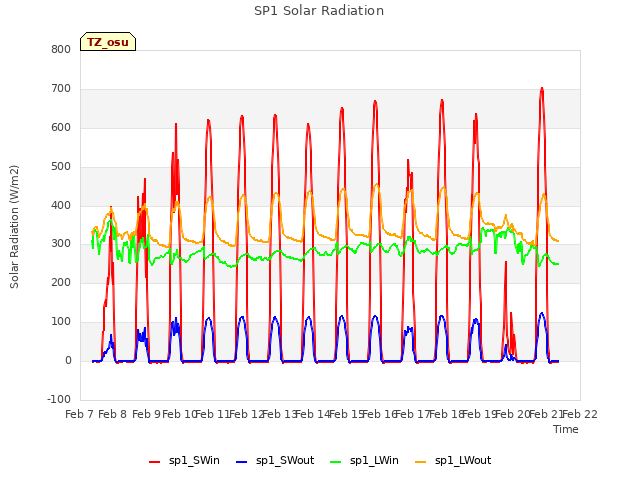Click the 700 y-axis tick label
640x480 pixels.
61,89
